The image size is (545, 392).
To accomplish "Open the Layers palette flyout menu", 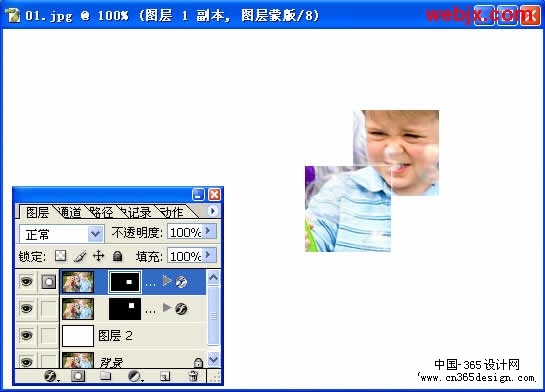I will [x=212, y=211].
